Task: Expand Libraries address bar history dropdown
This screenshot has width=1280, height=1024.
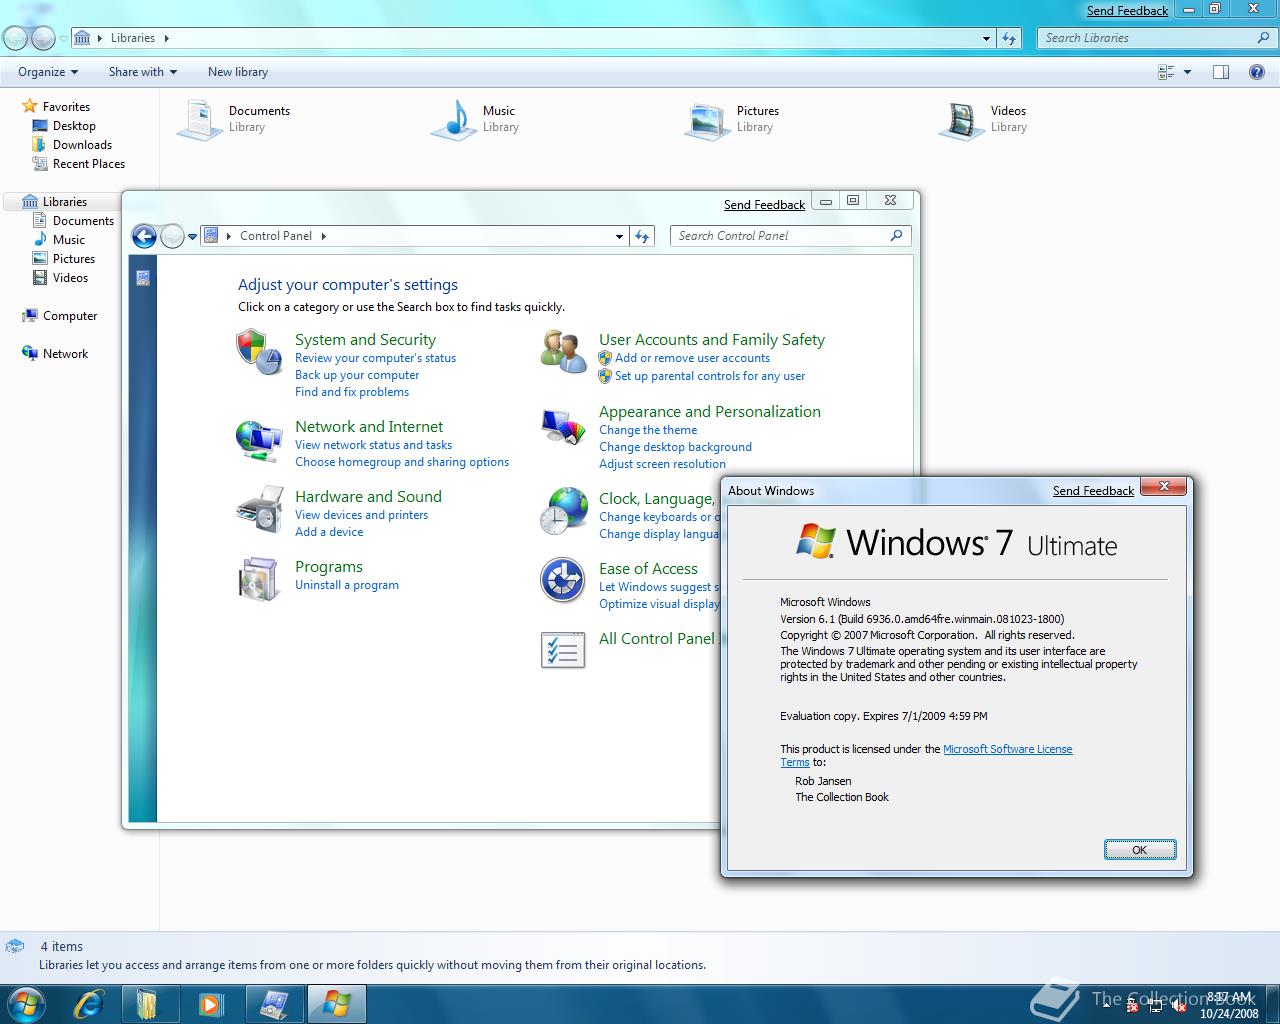Action: pyautogui.click(x=986, y=38)
